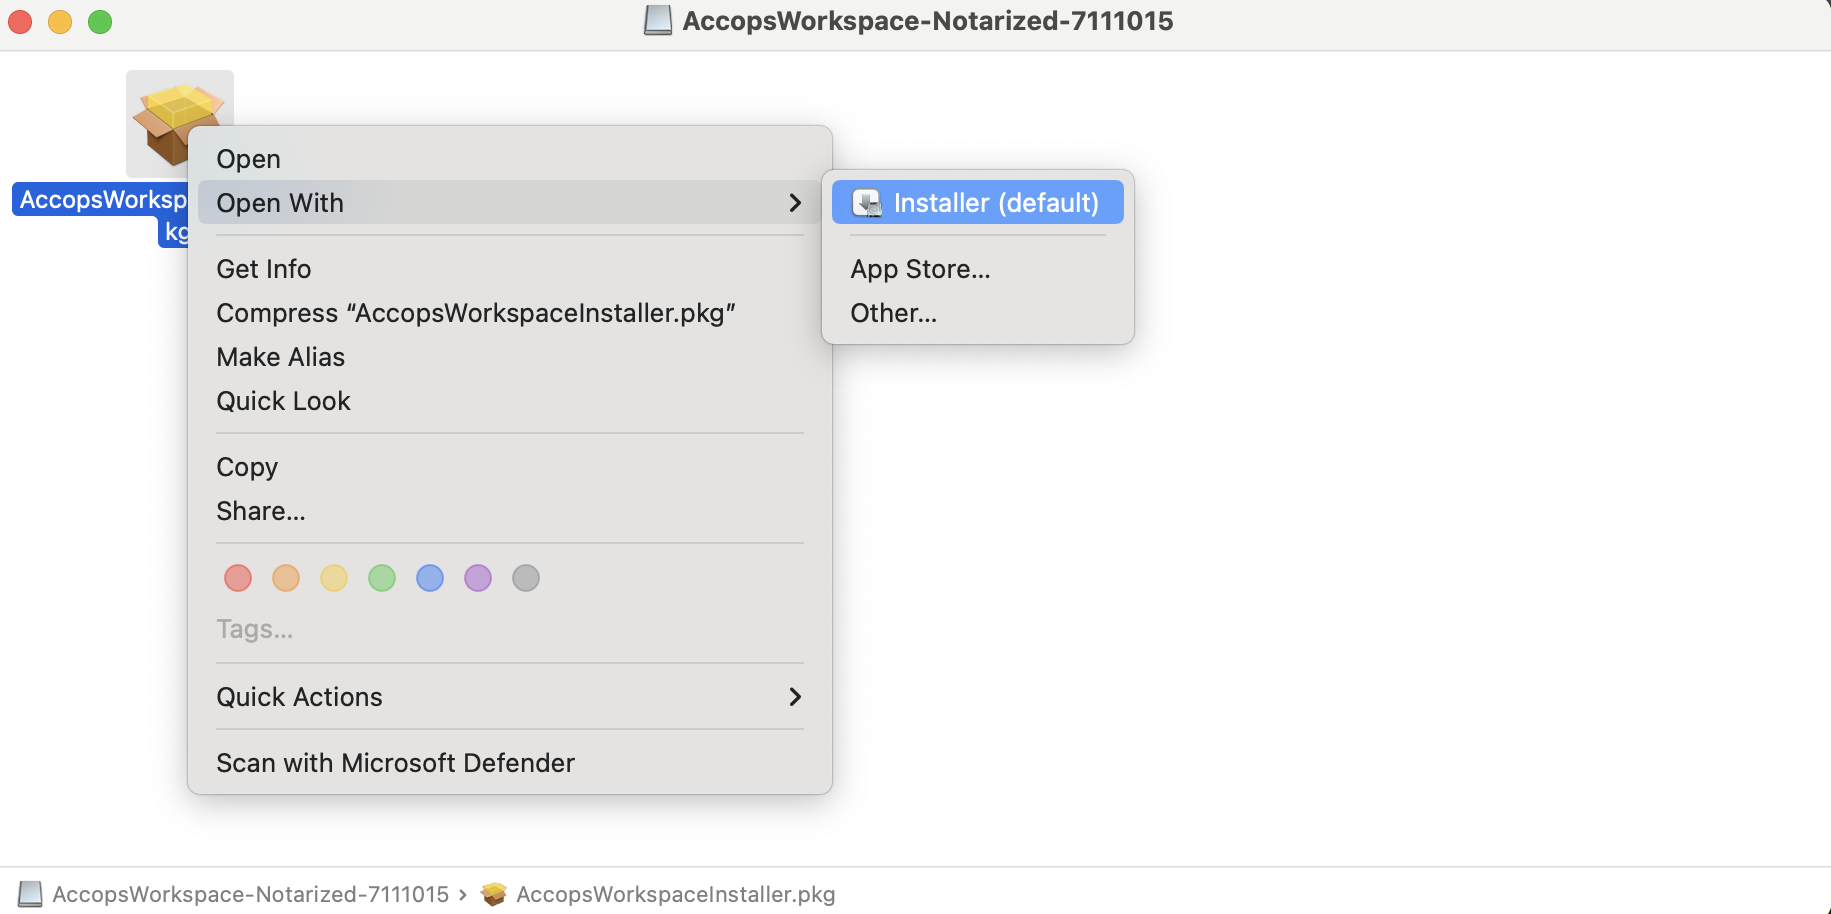Choose App Store... in Open With submenu

click(920, 269)
